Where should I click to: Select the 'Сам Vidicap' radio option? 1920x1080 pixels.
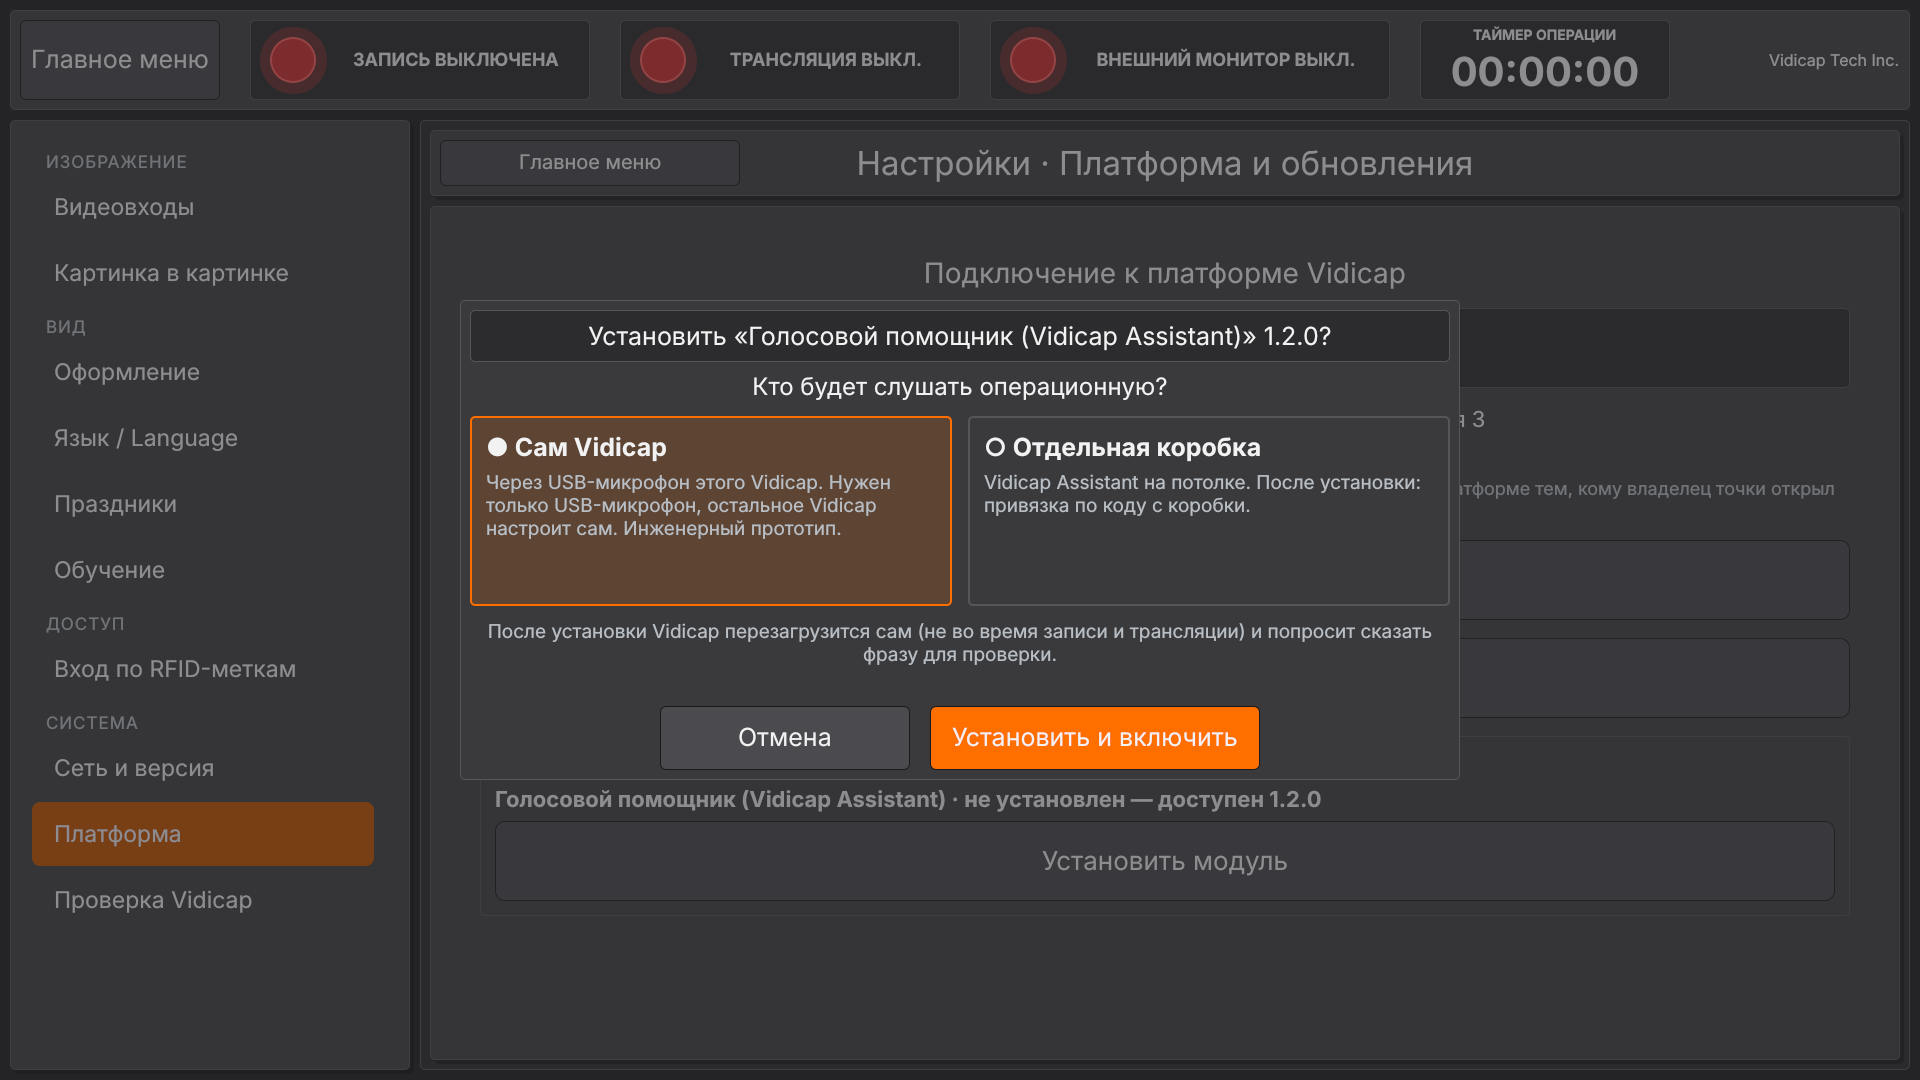[710, 511]
